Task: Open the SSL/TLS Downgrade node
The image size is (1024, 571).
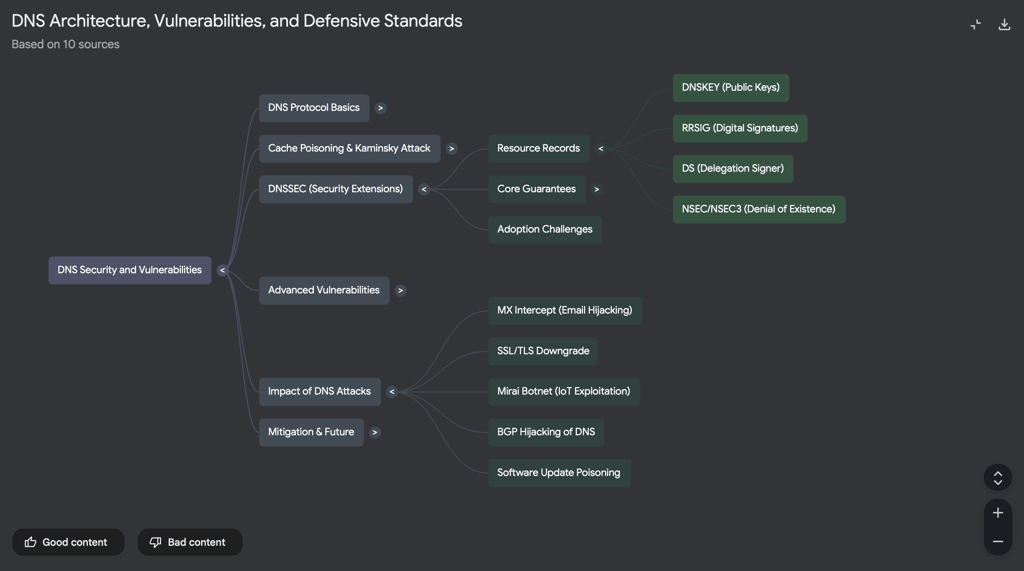Action: click(543, 351)
